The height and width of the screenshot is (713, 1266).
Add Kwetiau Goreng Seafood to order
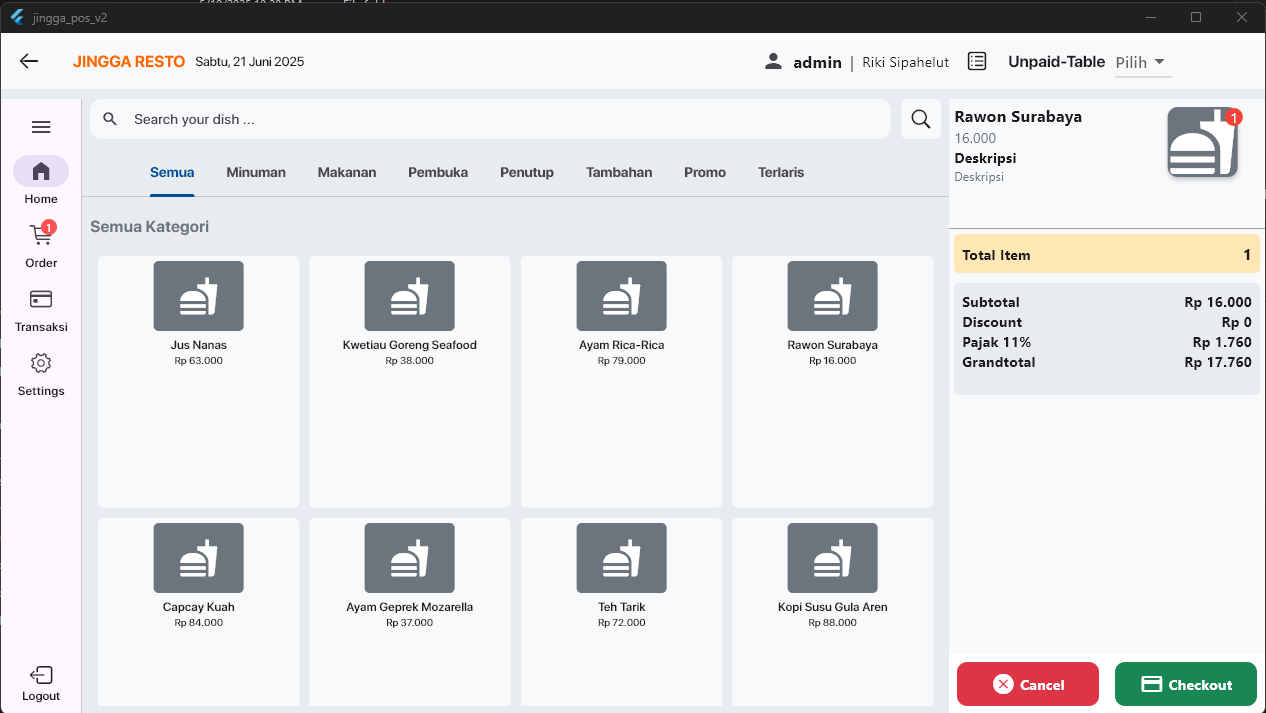(x=410, y=382)
